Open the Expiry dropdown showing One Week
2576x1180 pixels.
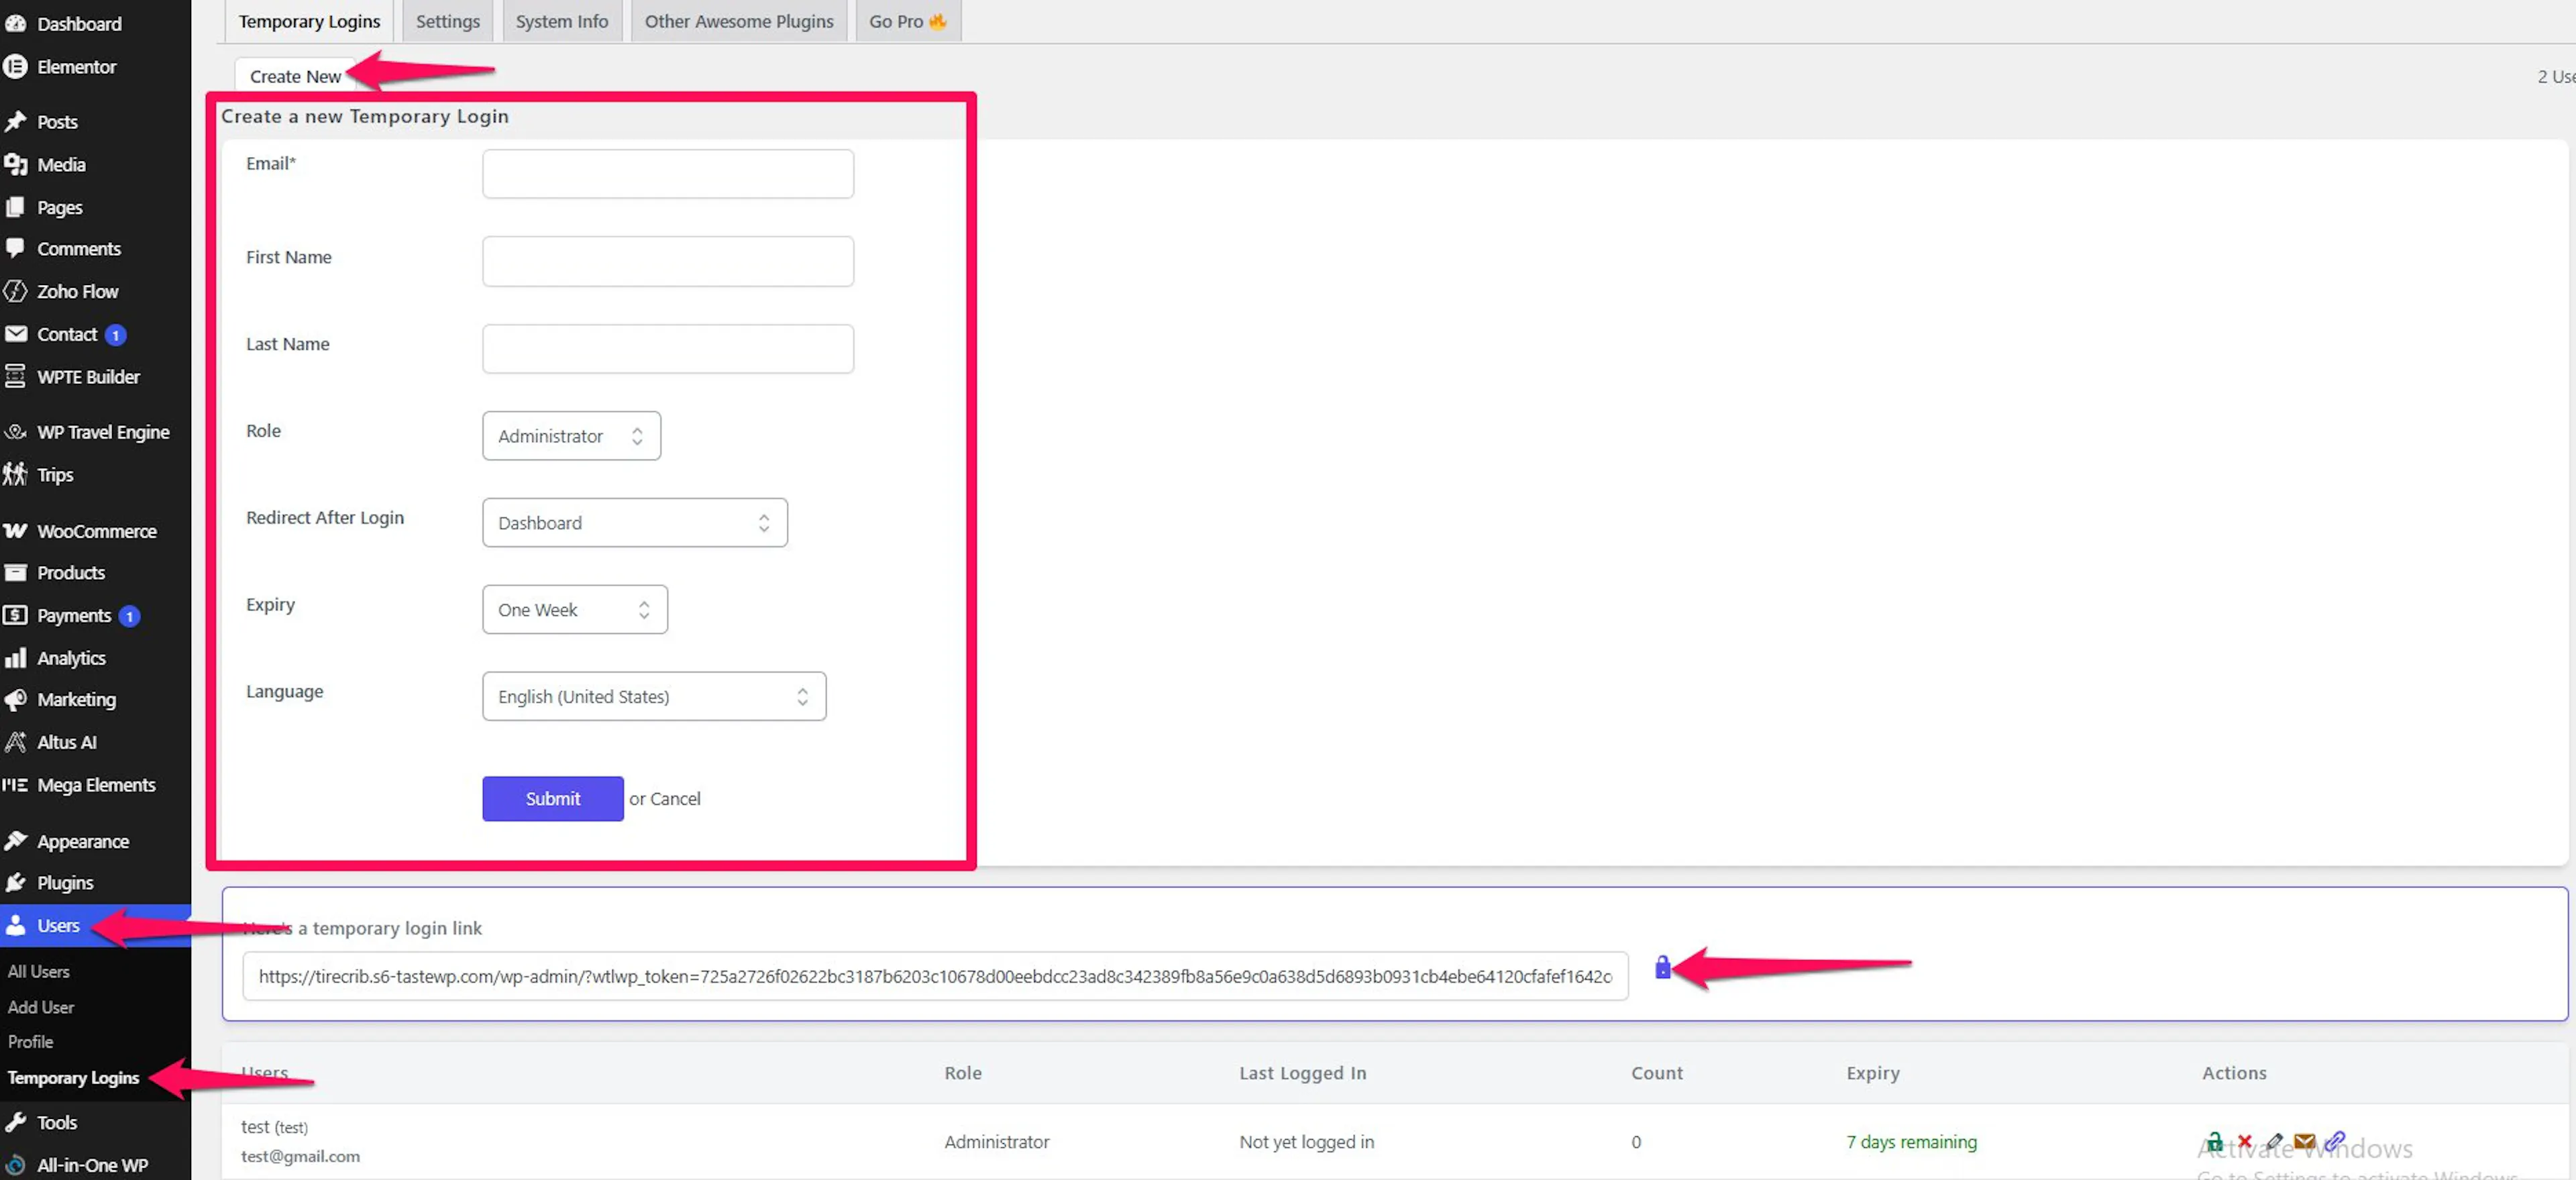(574, 610)
